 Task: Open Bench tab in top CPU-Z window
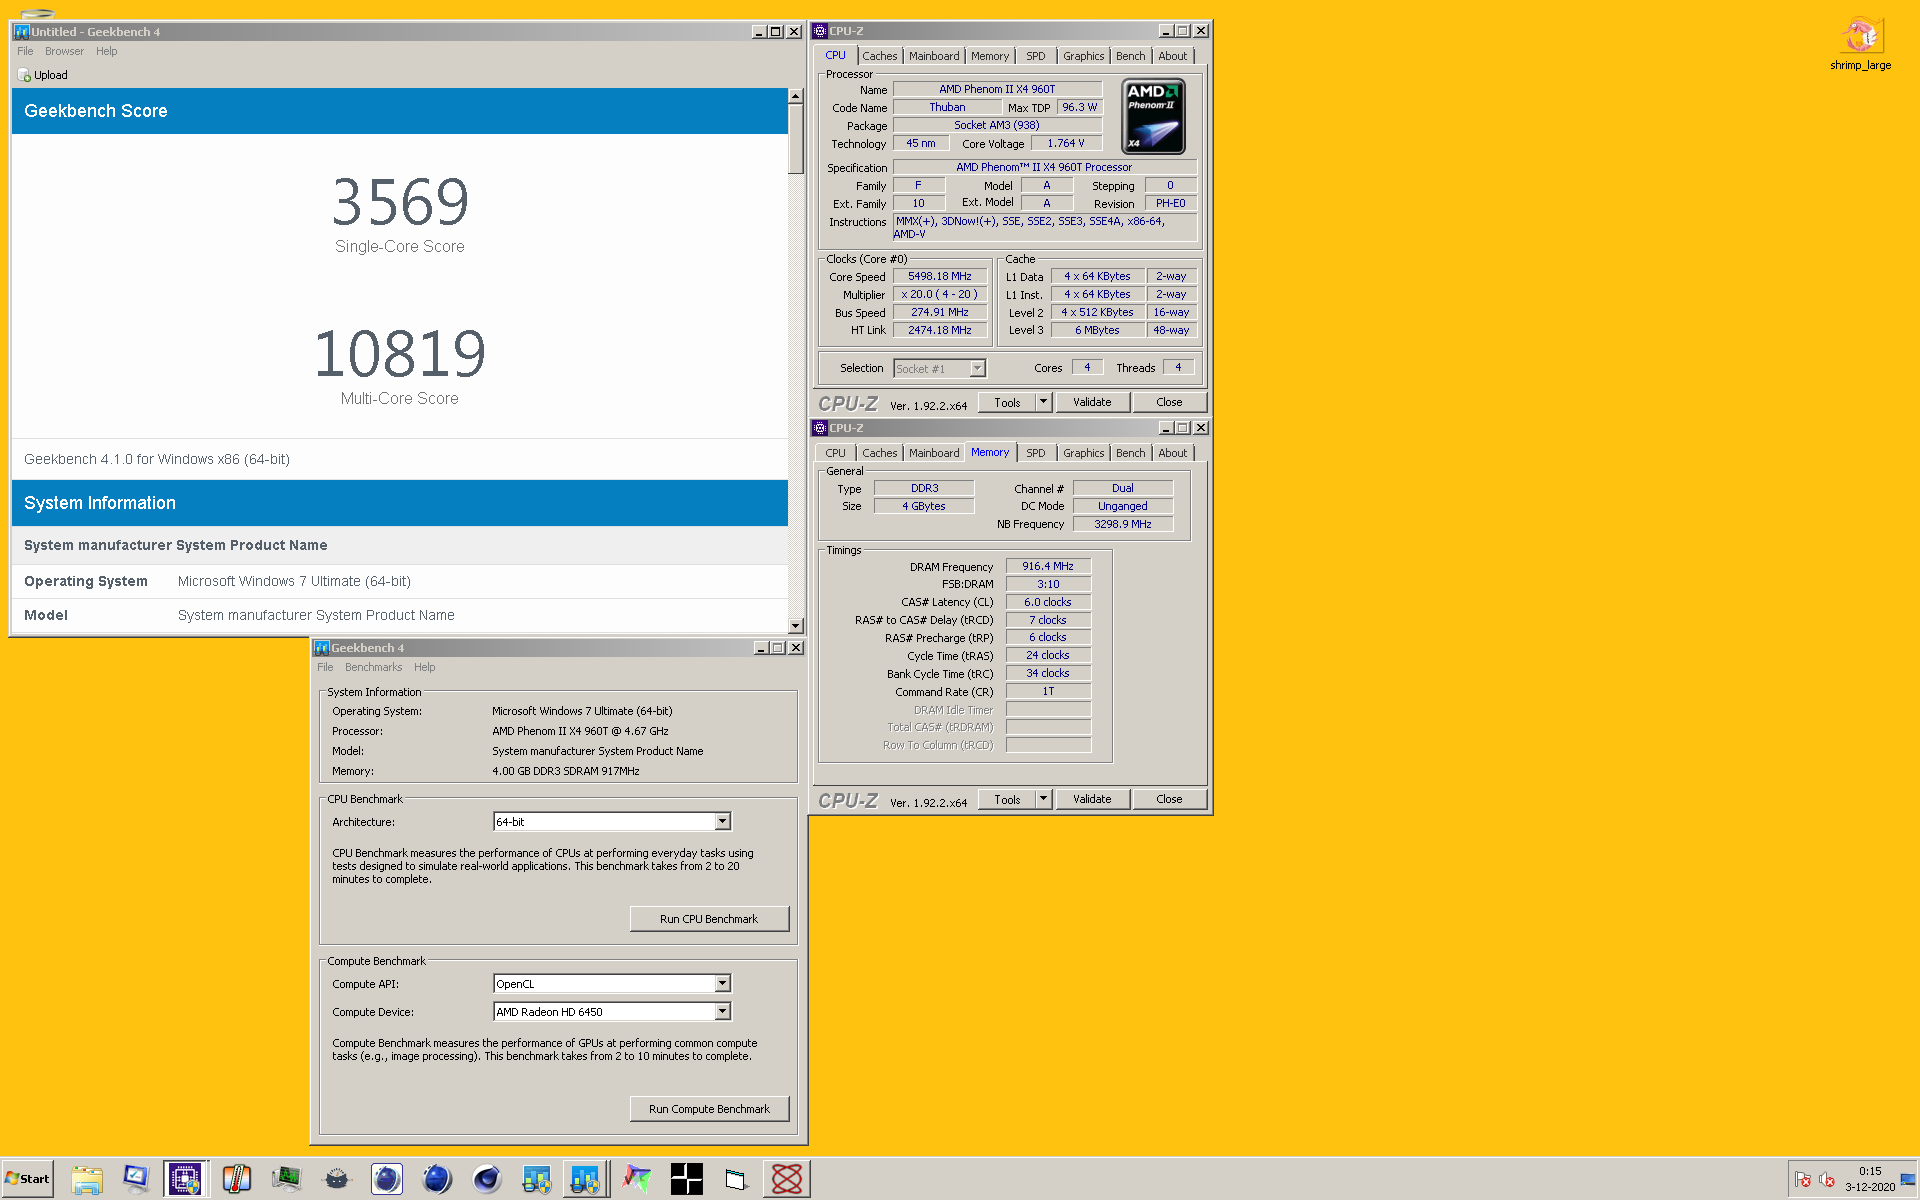pos(1130,56)
